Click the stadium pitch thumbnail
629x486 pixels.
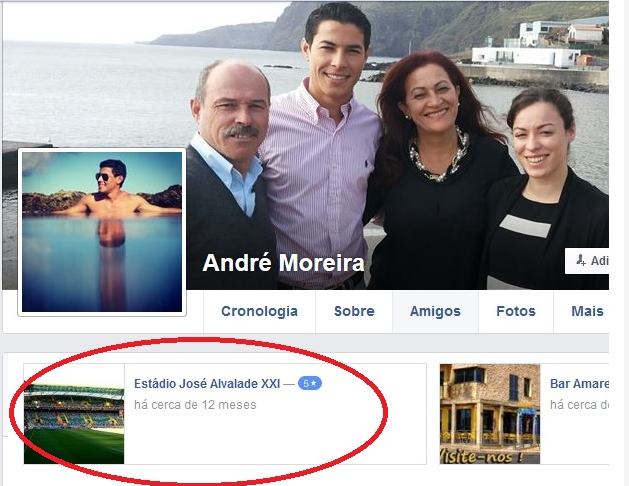coord(74,414)
